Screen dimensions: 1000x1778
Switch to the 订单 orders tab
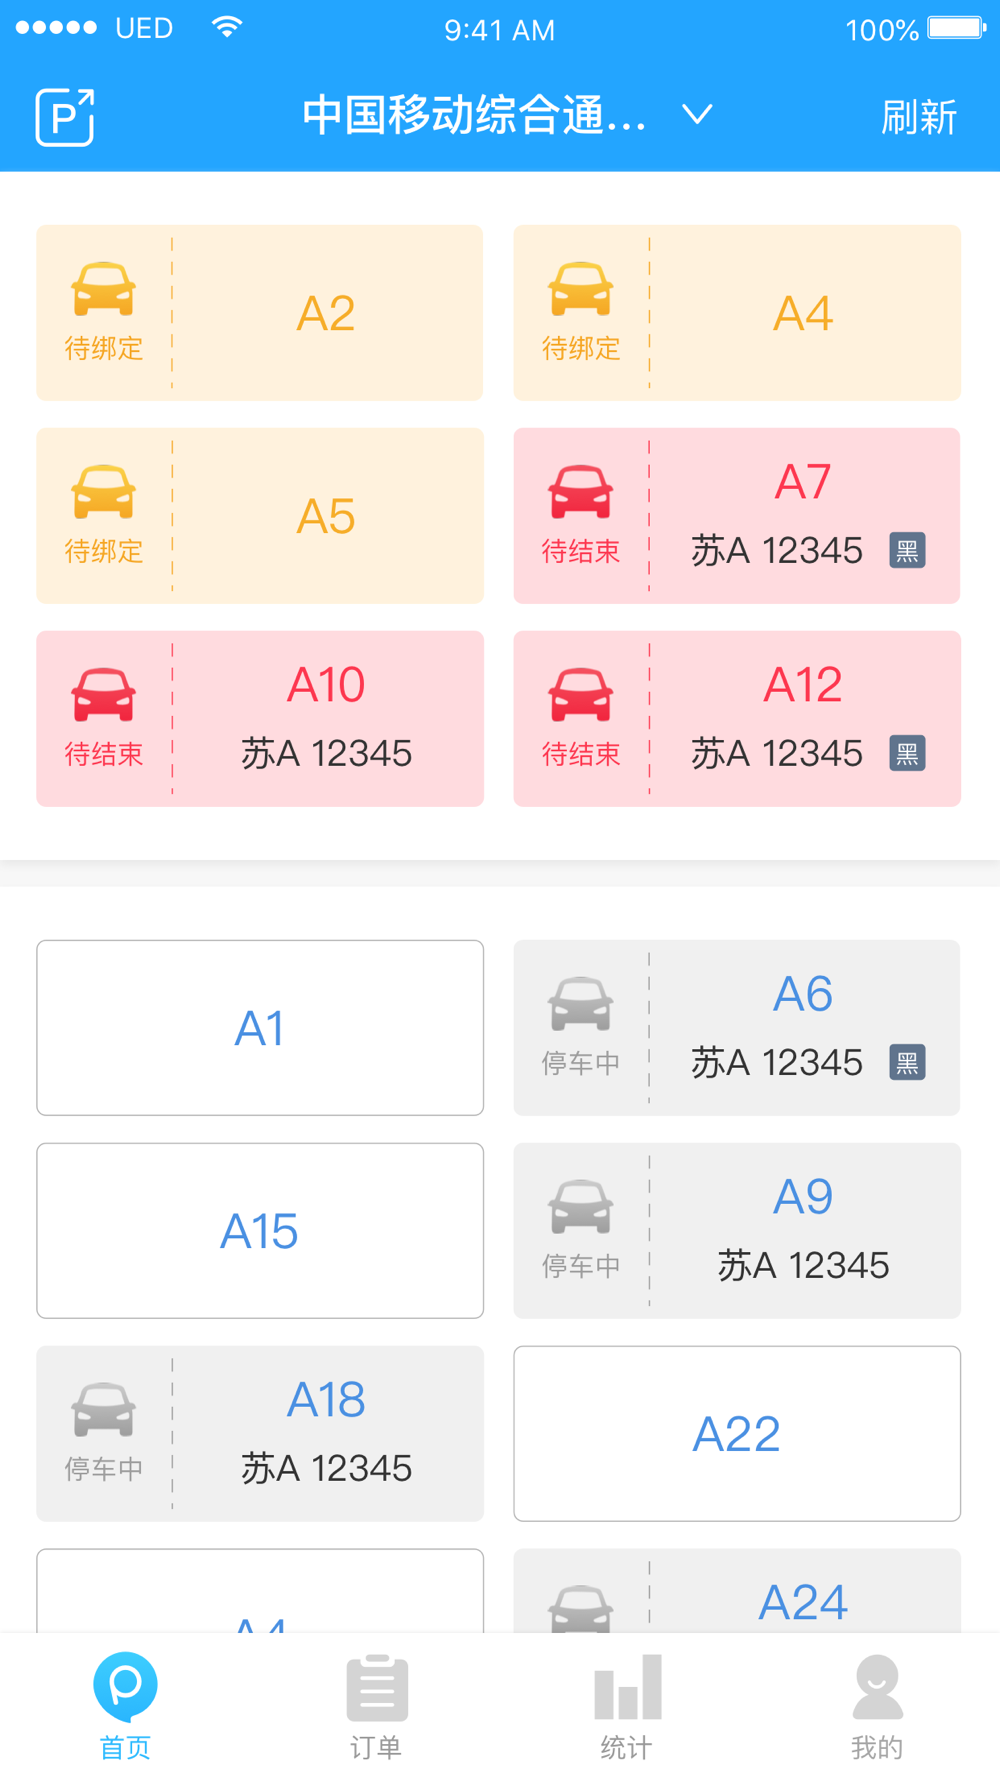click(x=376, y=1707)
